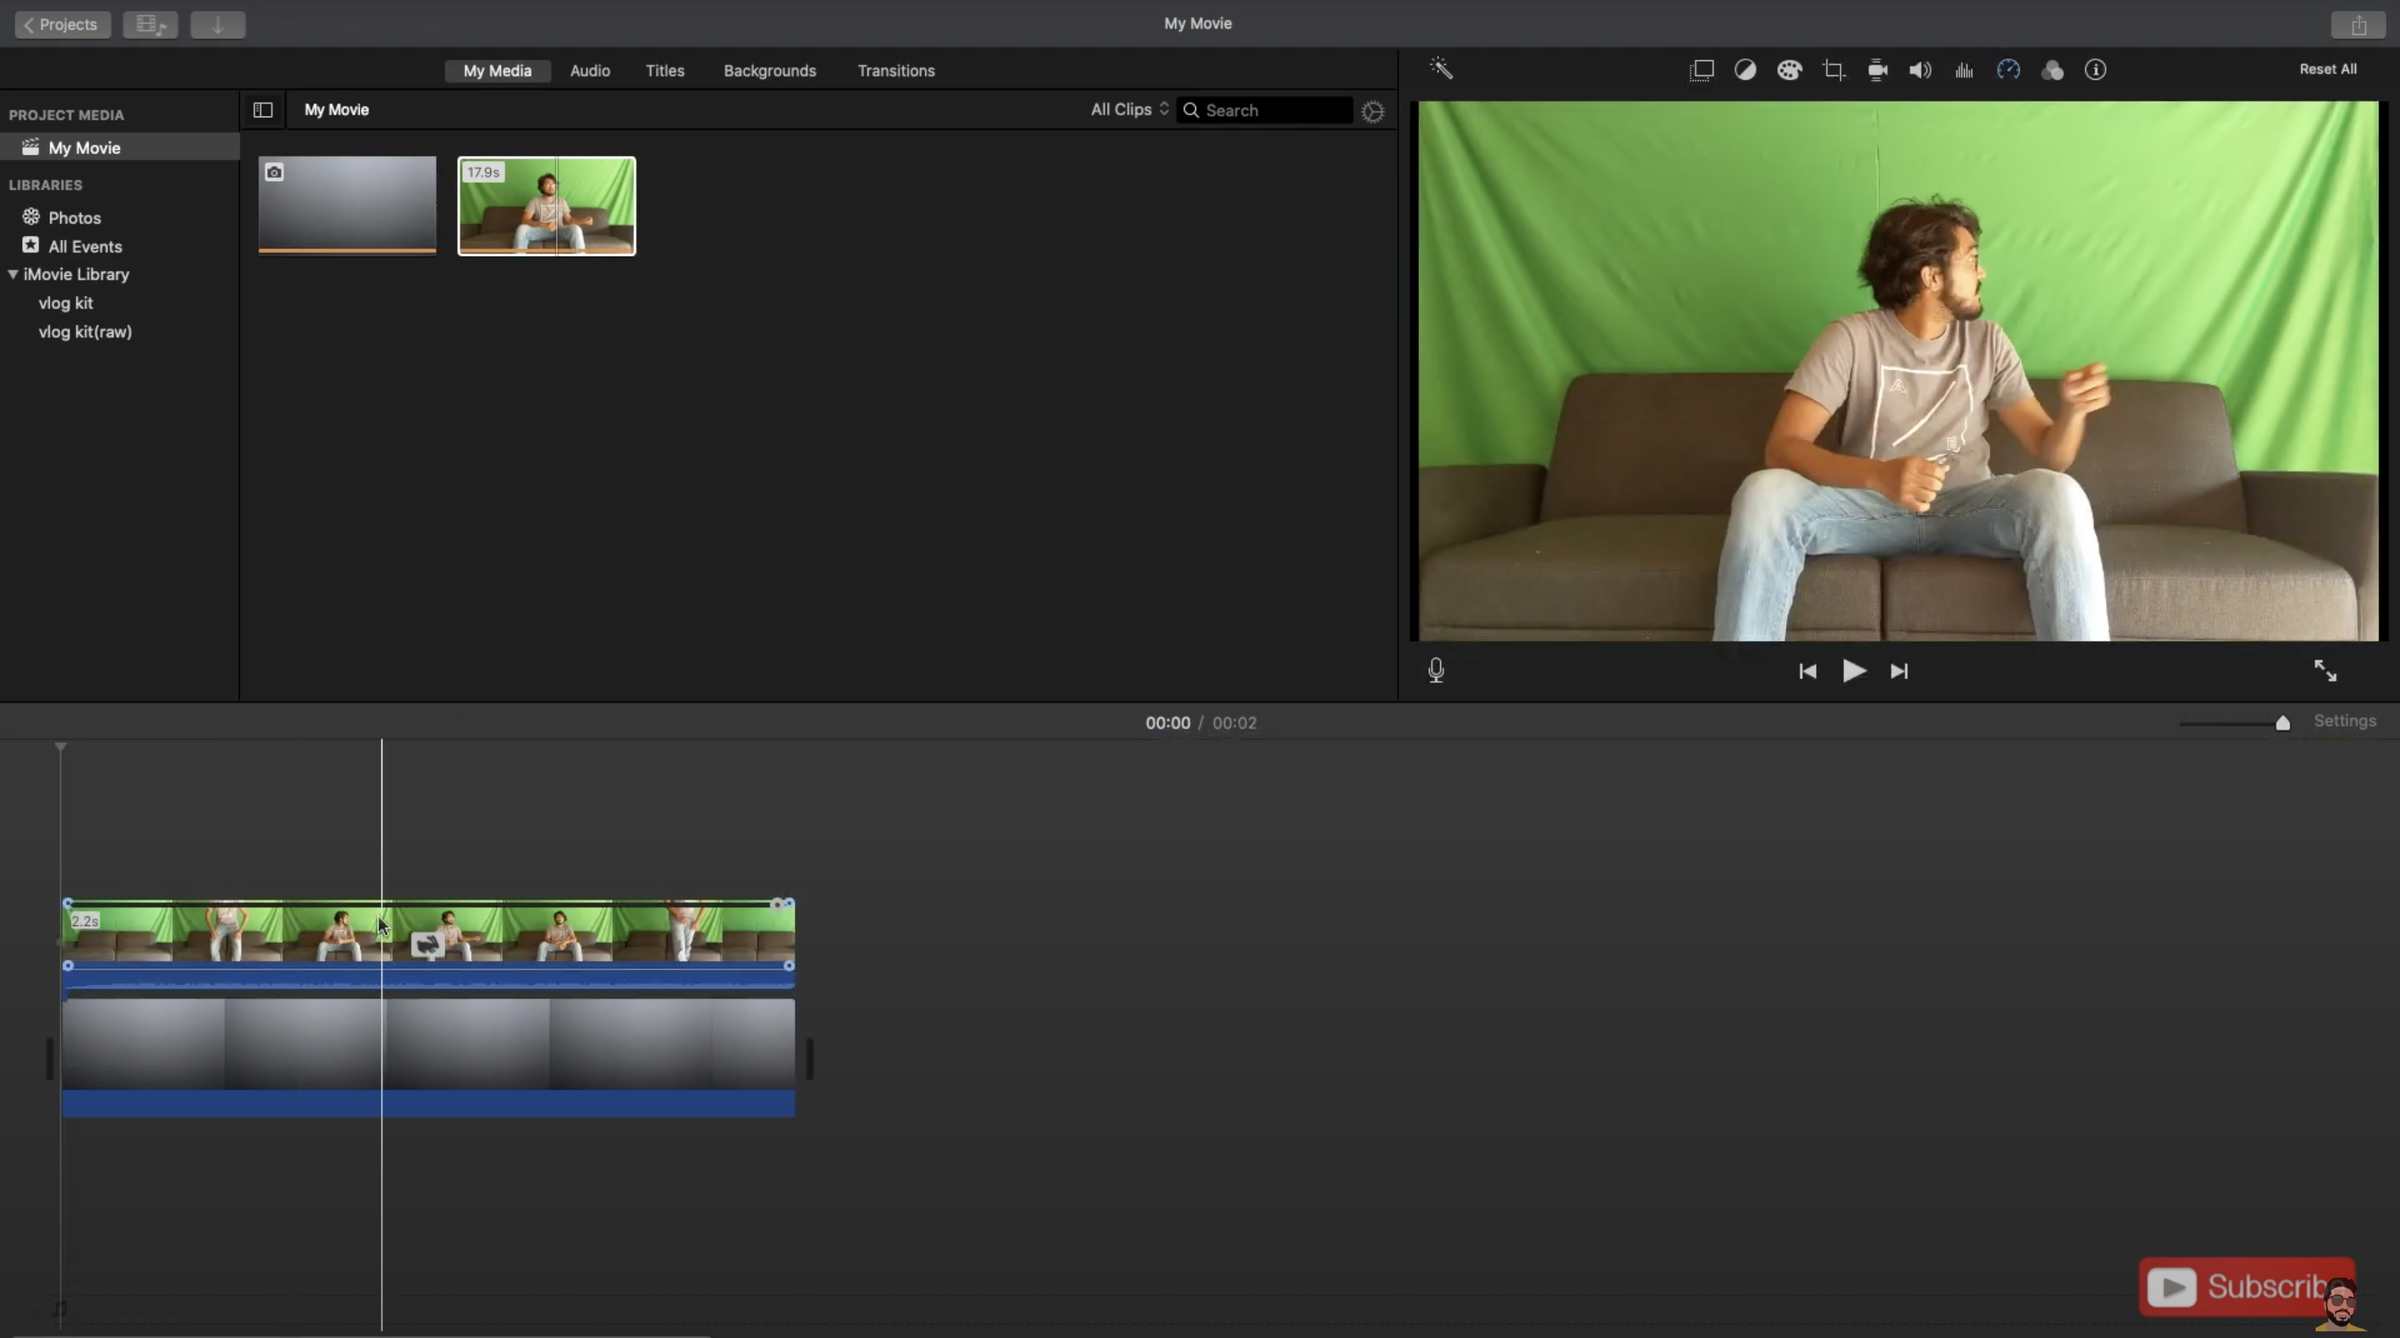This screenshot has width=2400, height=1338.
Task: Open the clip Speed controls
Action: 2009,70
